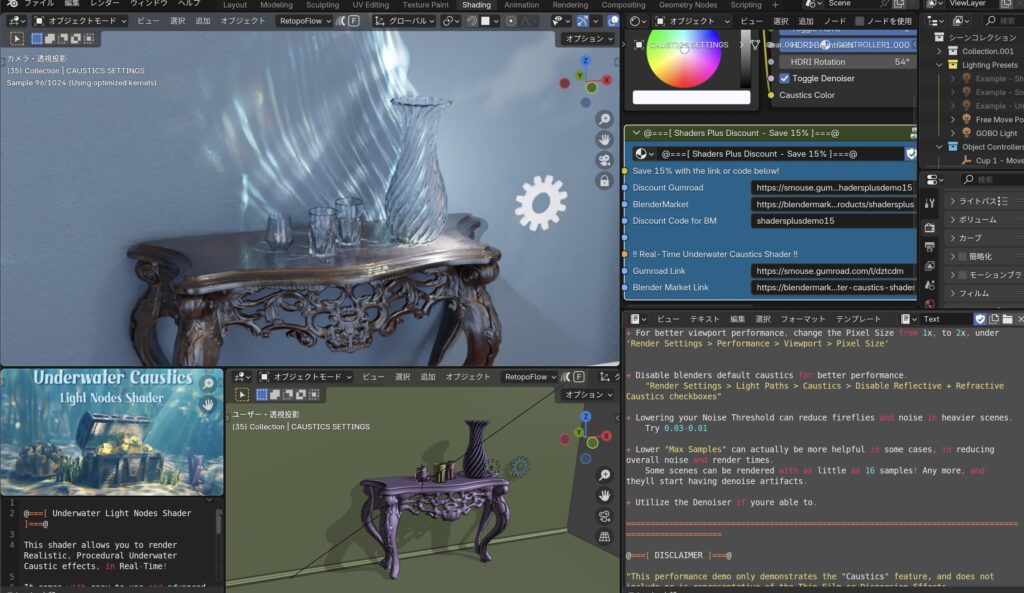Image resolution: width=1024 pixels, height=593 pixels.
Task: Click the shadersplusdemo15 discount code field
Action: pos(834,221)
